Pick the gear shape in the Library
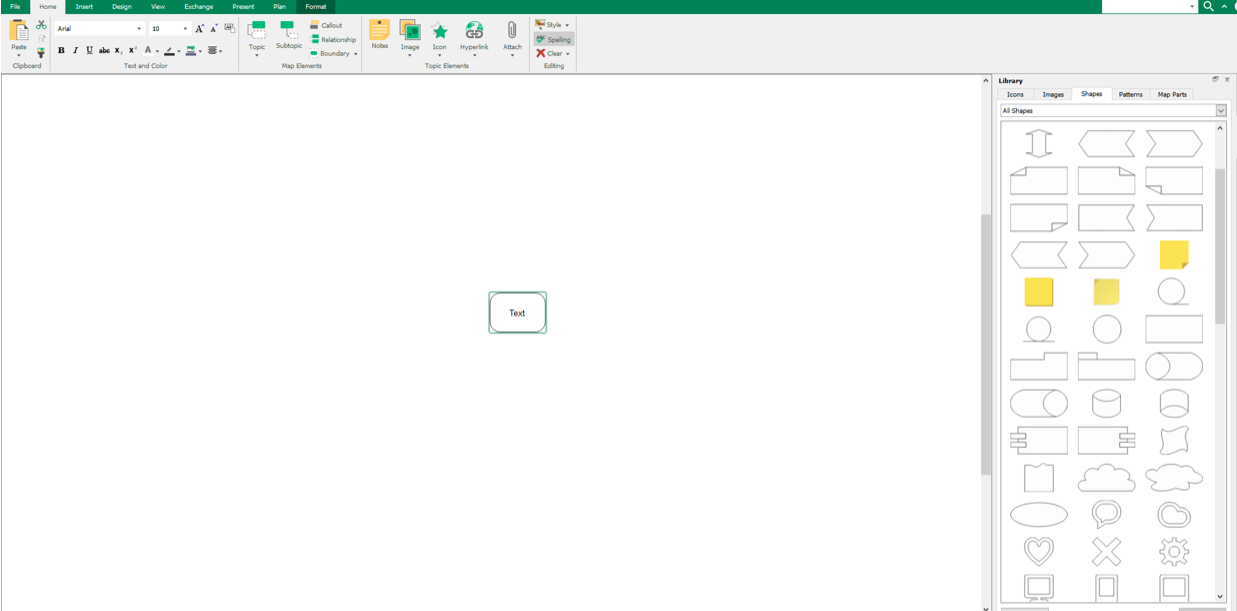 coord(1174,551)
